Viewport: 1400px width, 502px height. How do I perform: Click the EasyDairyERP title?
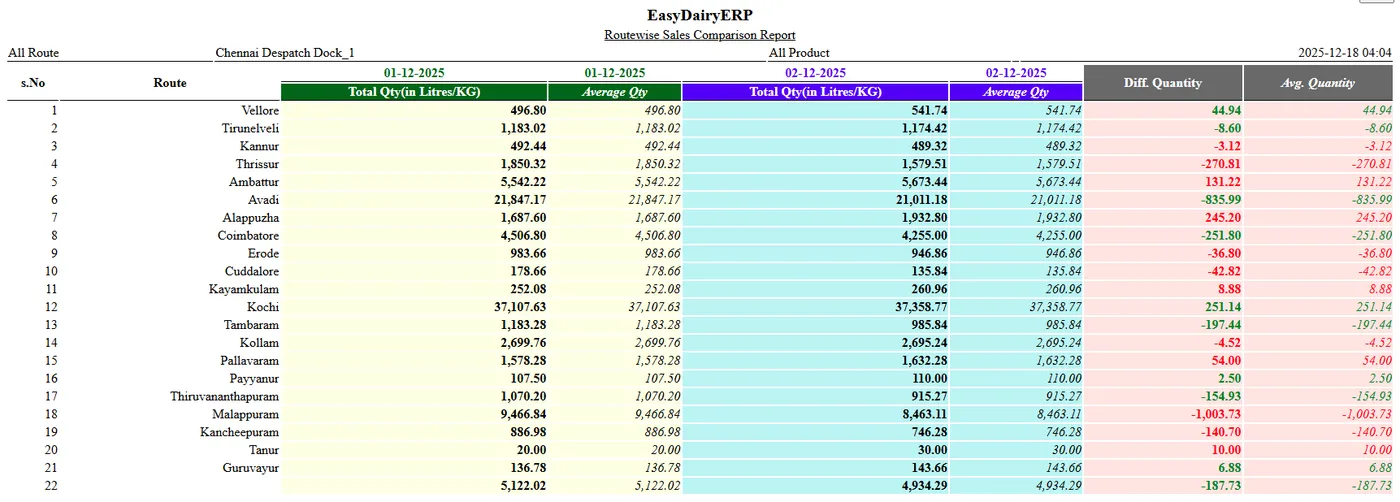[699, 15]
